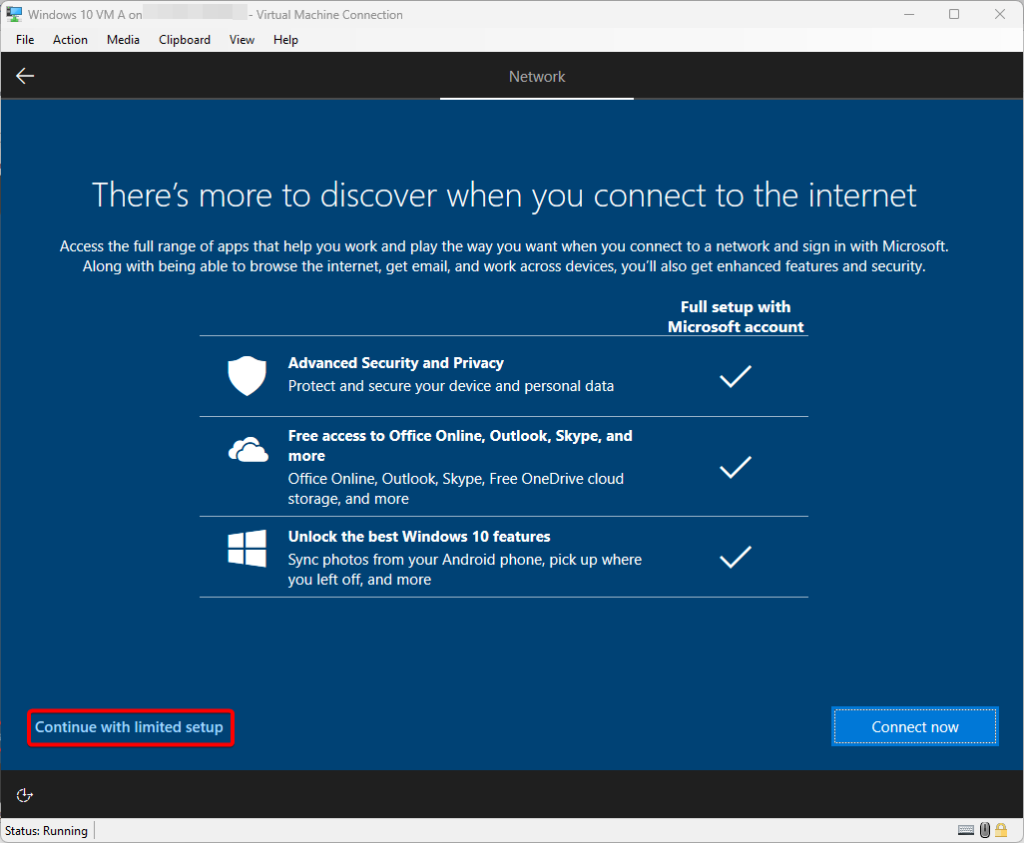The height and width of the screenshot is (843, 1024).
Task: Open the Clipboard menu
Action: pyautogui.click(x=184, y=40)
